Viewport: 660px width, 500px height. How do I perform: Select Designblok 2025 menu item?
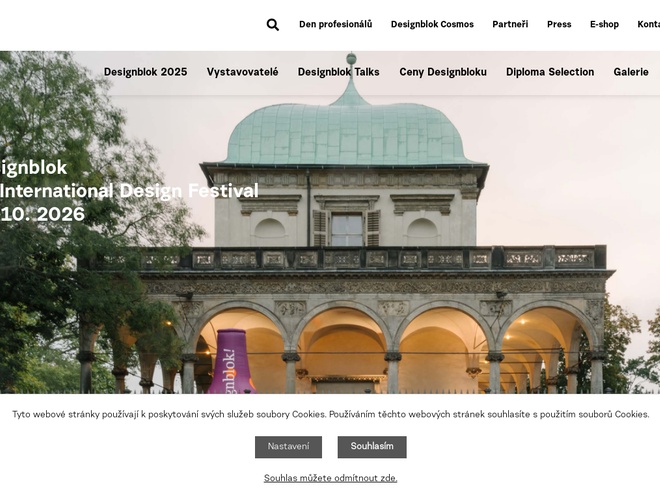coord(145,72)
